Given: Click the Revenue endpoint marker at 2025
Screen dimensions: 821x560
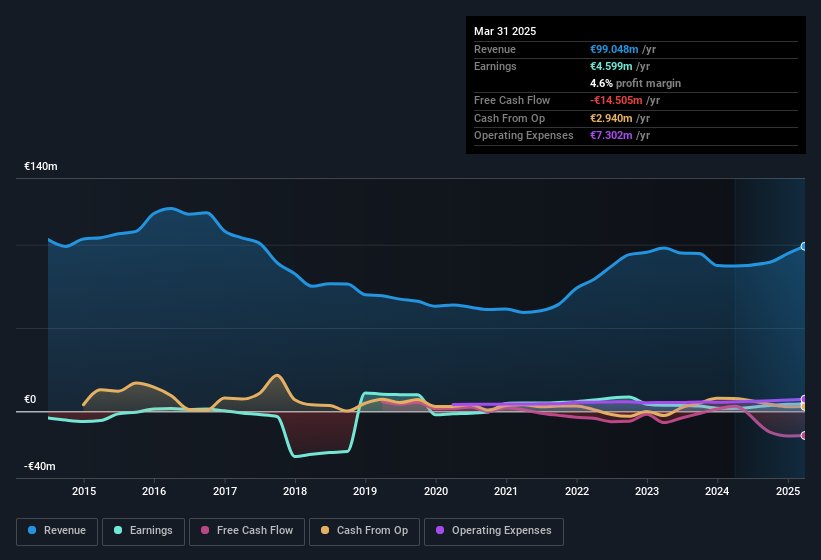Looking at the screenshot, I should click(804, 247).
